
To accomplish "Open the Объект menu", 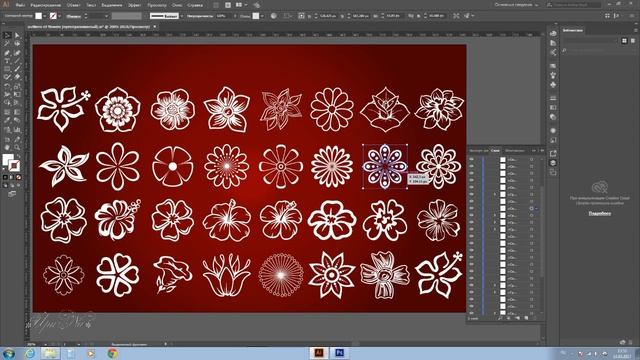I will point(73,5).
